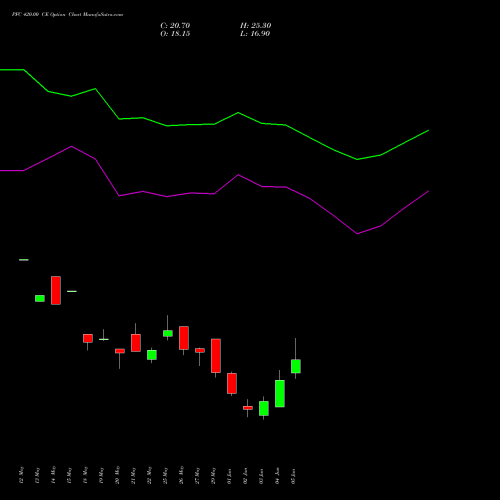Click the doji candlestick above 19 May
Image resolution: width=500 pixels, height=500 pixels.
(x=104, y=339)
